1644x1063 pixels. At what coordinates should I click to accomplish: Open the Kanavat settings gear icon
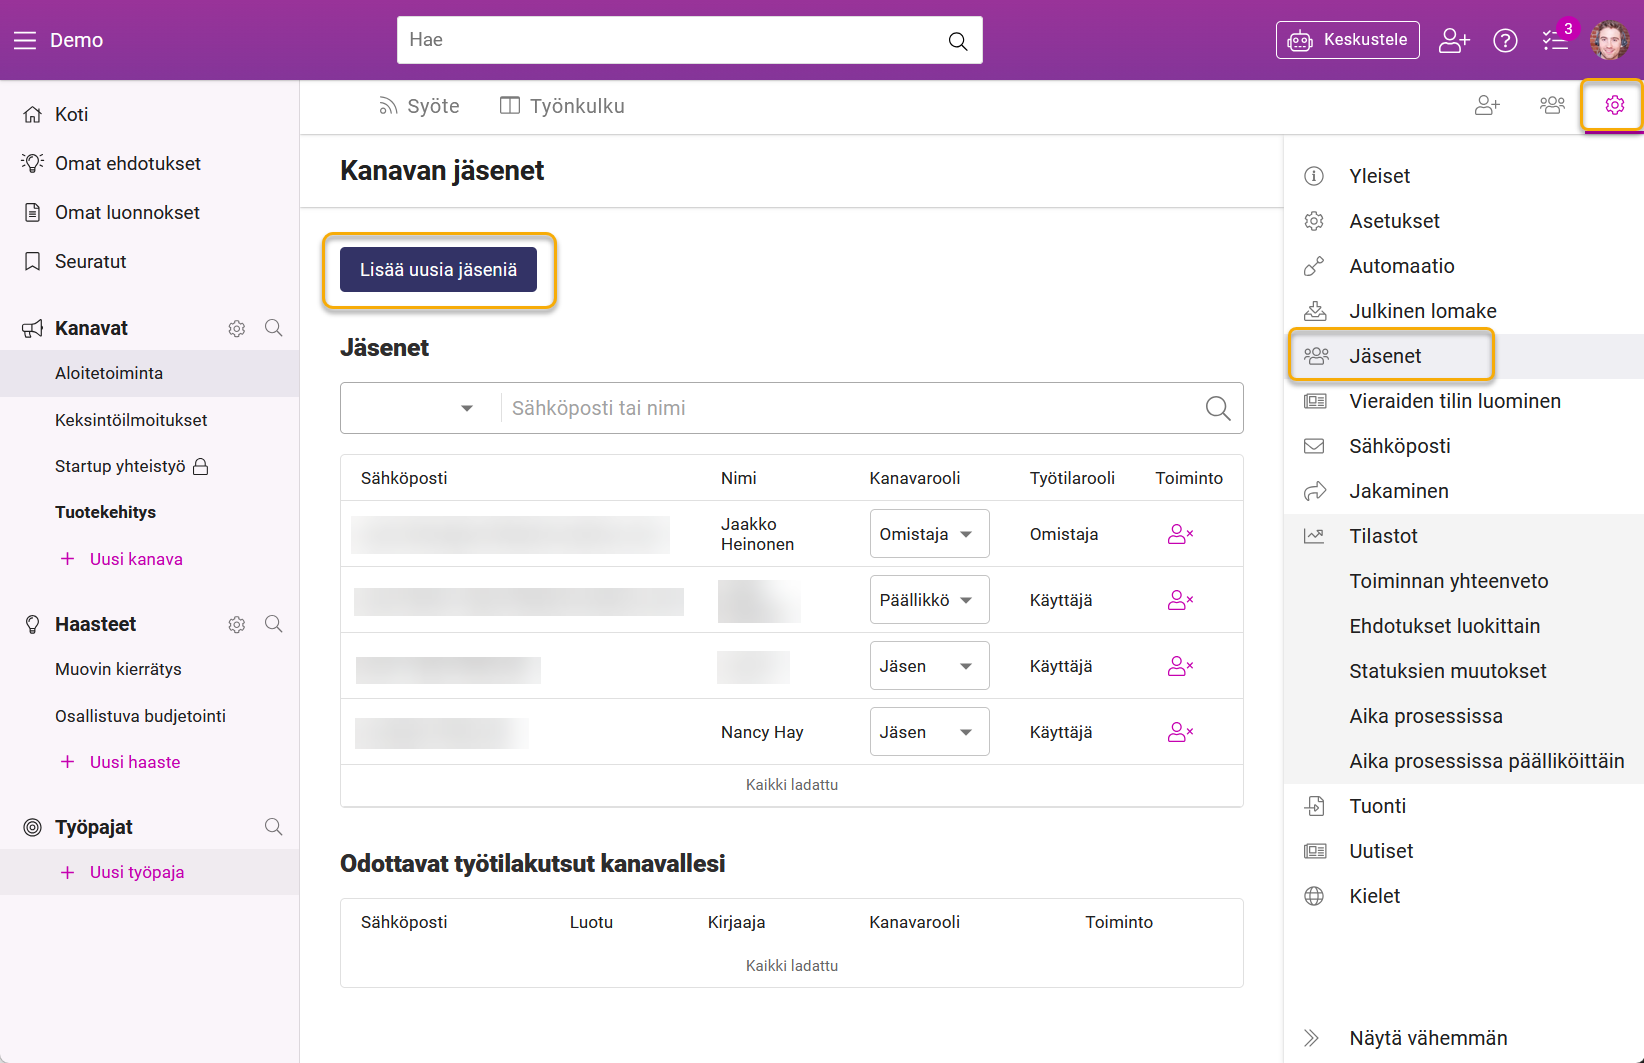pyautogui.click(x=237, y=328)
